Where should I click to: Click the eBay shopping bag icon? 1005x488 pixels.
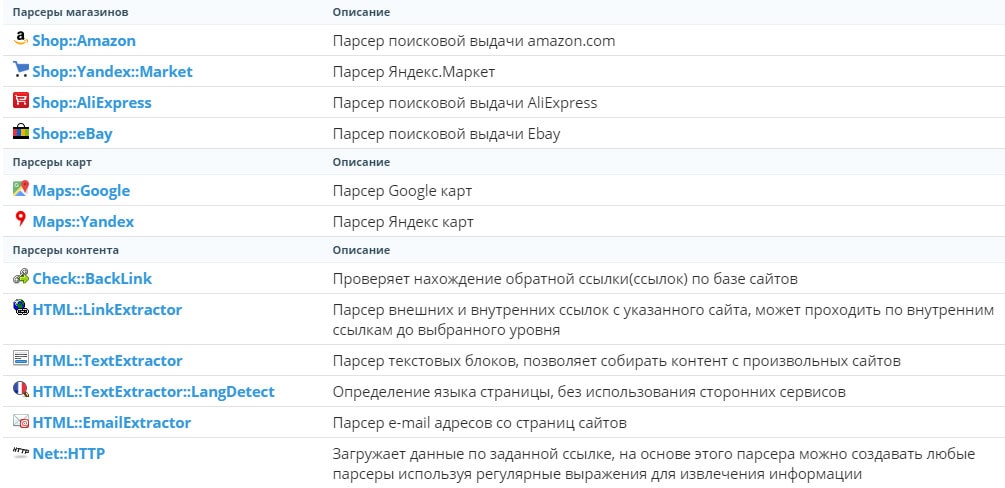click(x=21, y=131)
